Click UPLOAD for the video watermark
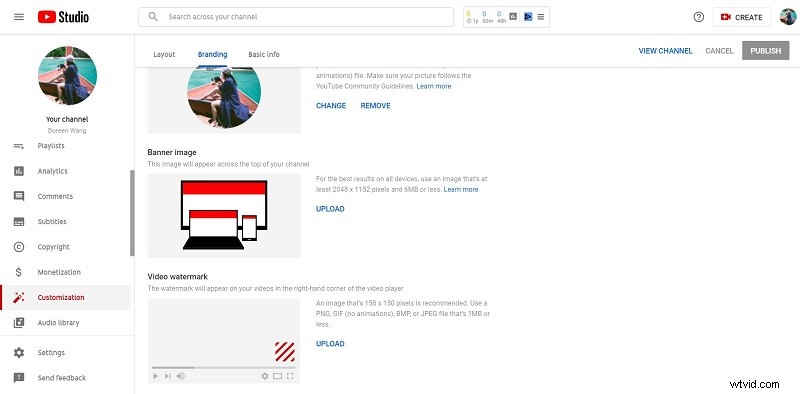This screenshot has width=800, height=394. [330, 343]
